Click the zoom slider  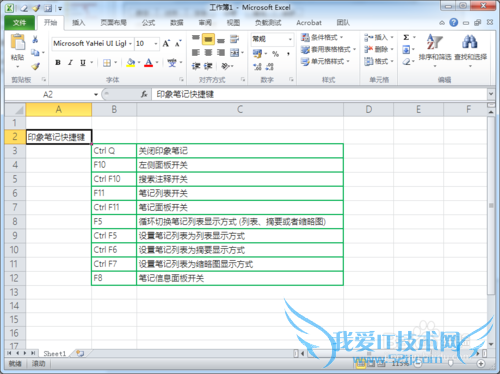point(450,364)
